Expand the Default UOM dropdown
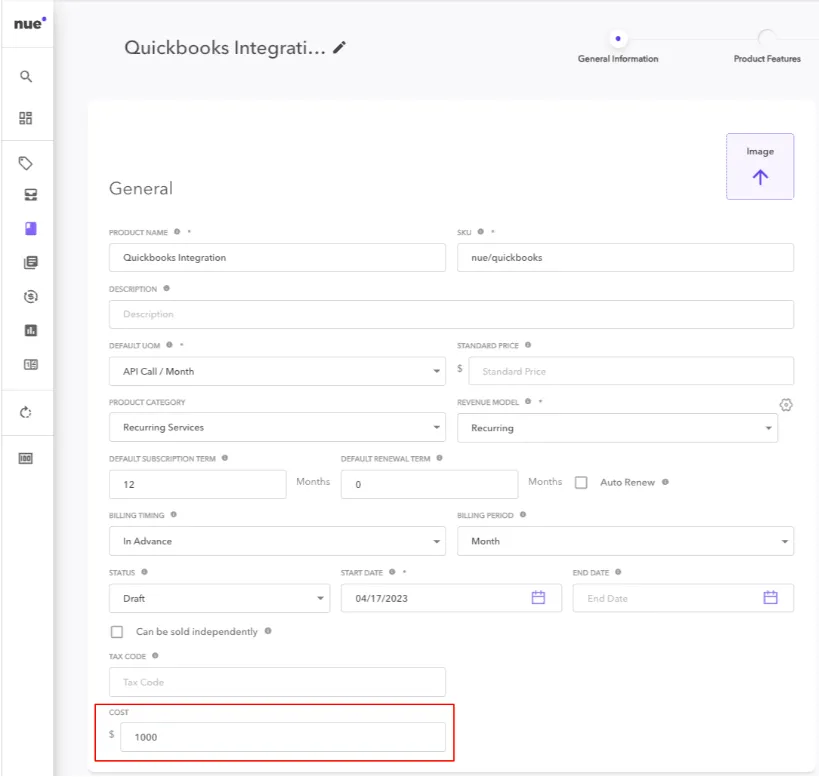 277,371
